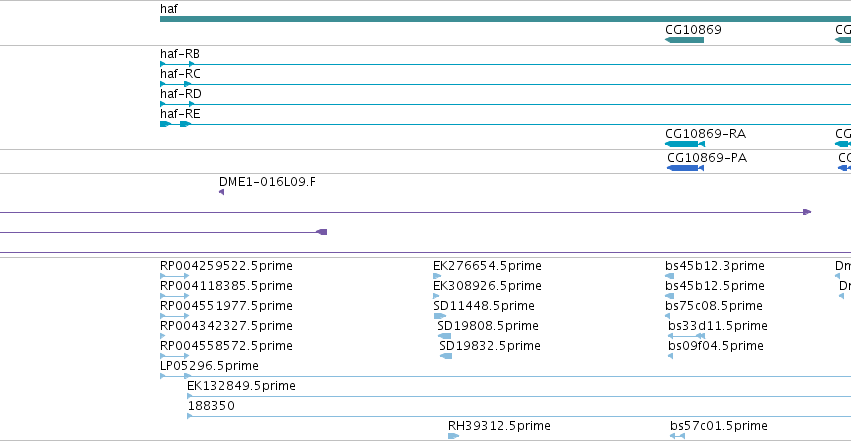Select transcript CG10869-RA label
851x441 pixels.
click(705, 134)
